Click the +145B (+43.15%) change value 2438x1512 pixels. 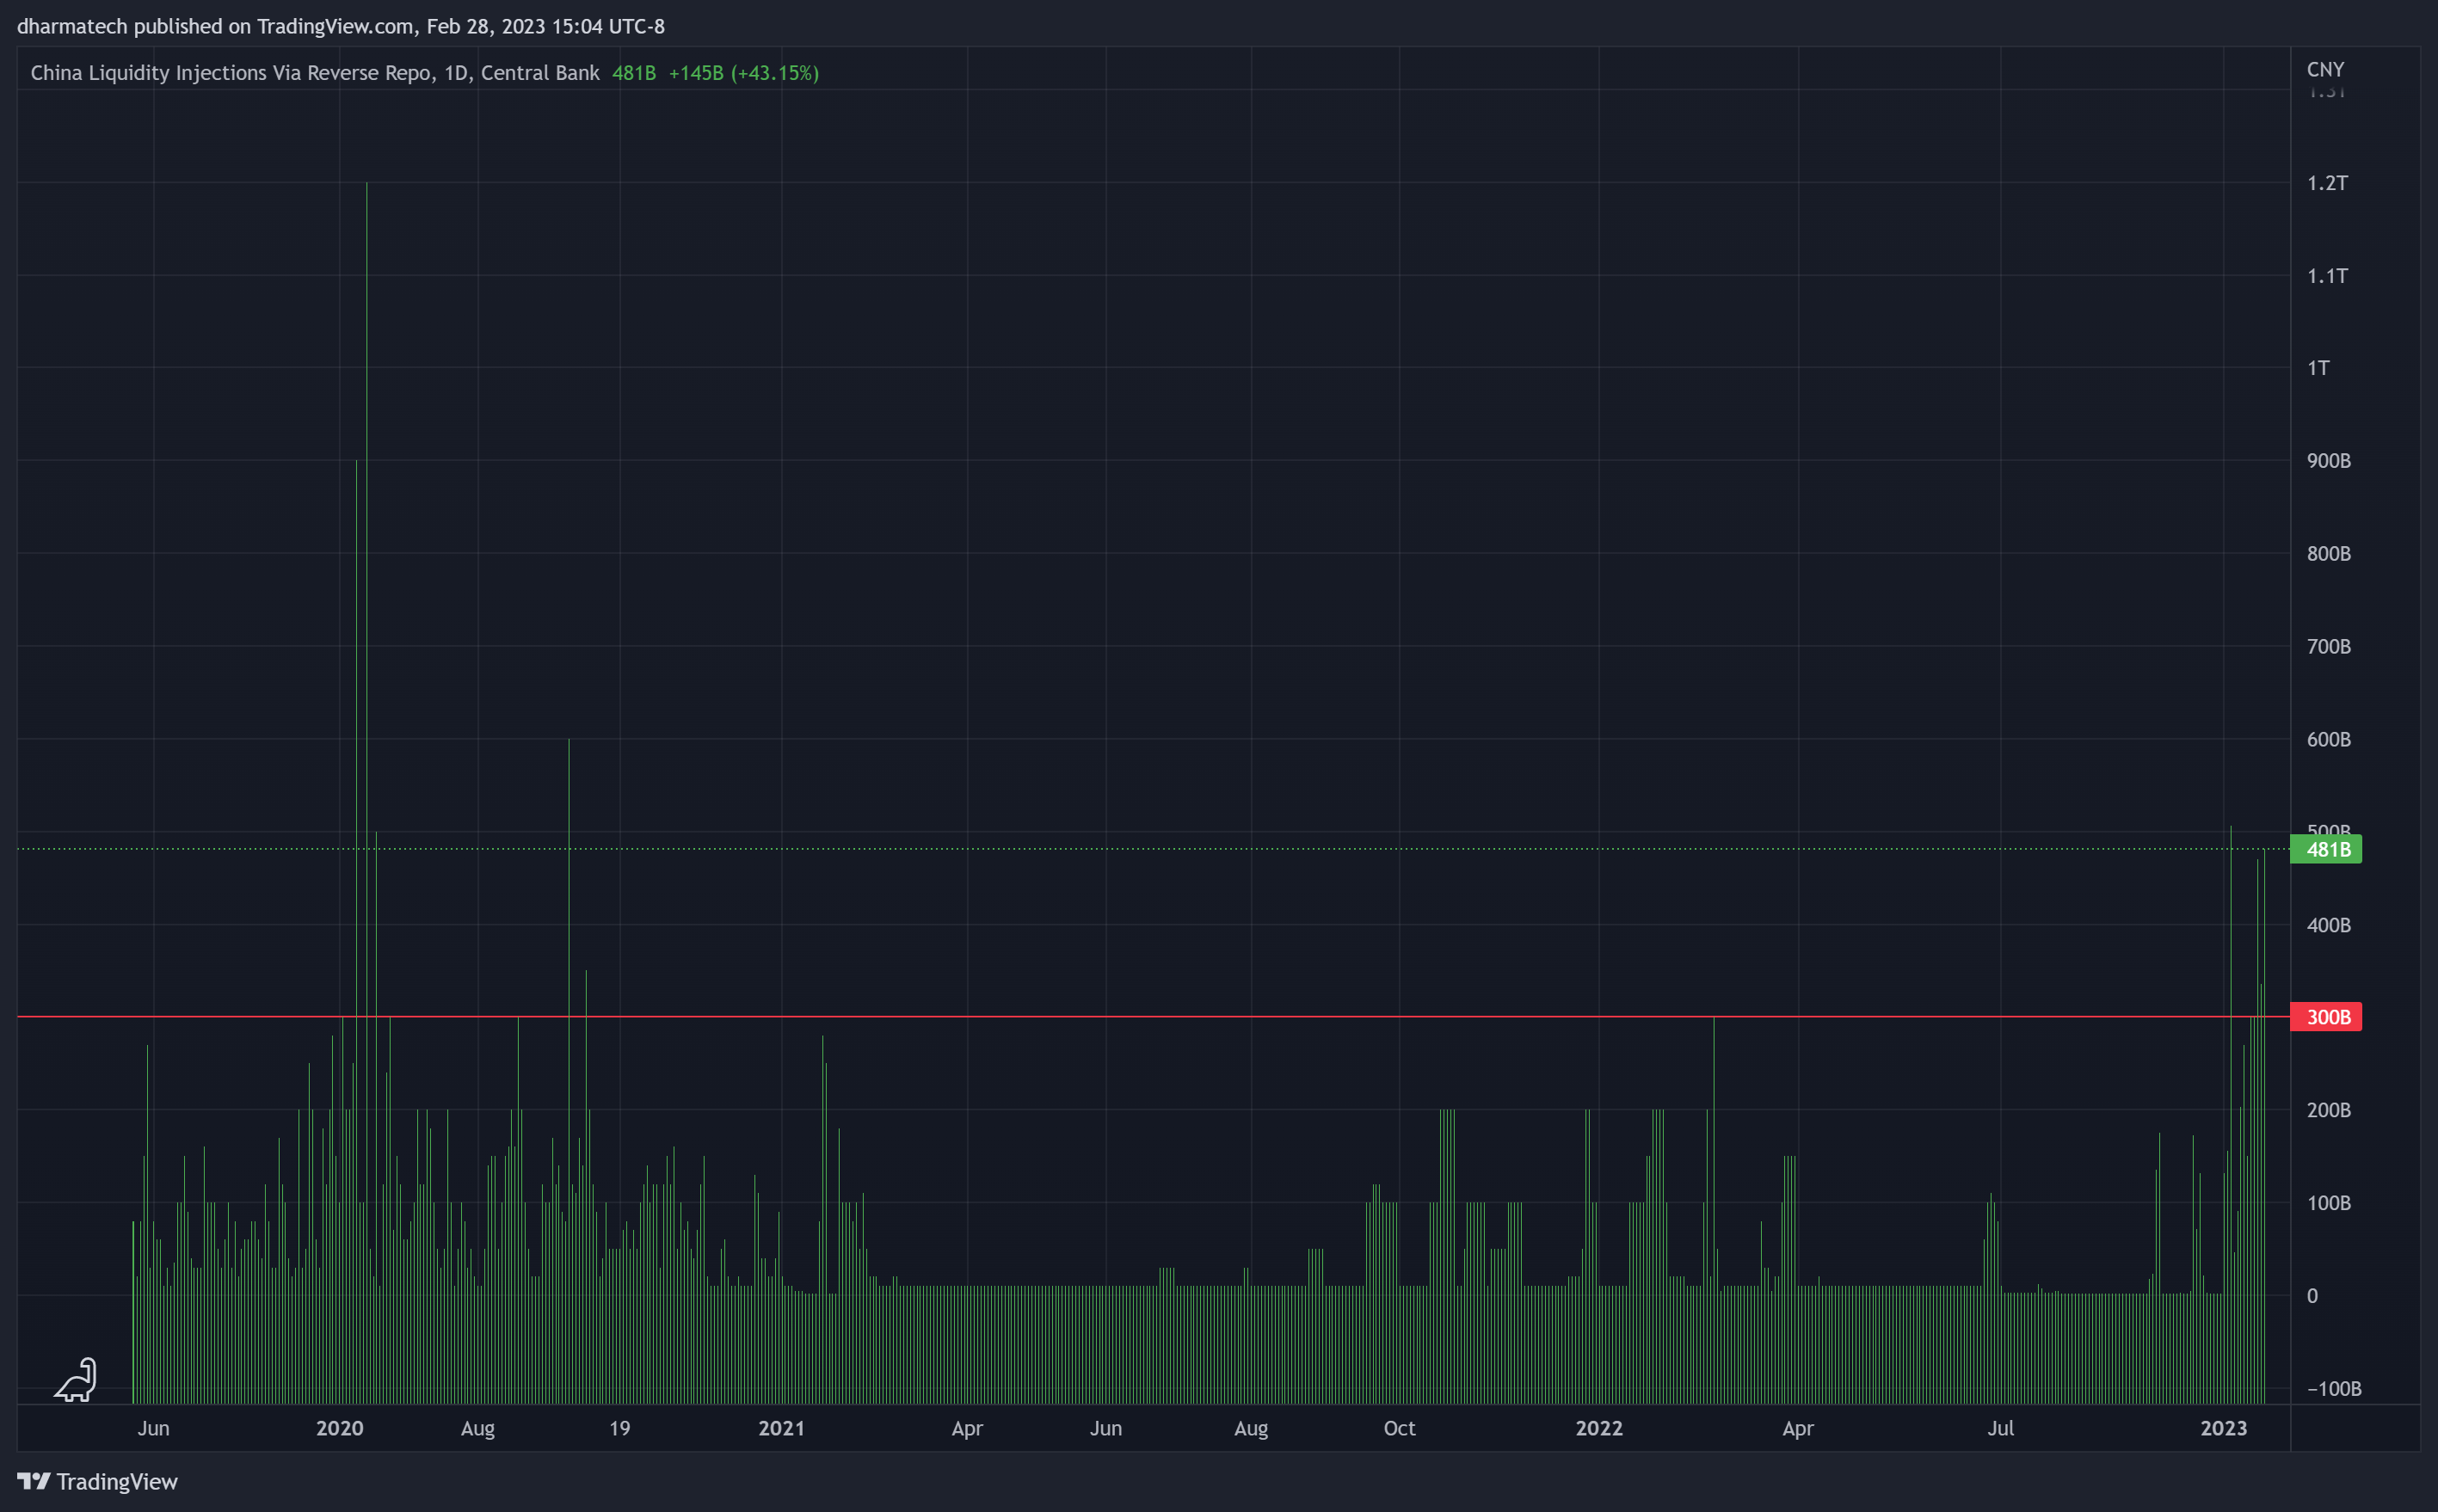pyautogui.click(x=743, y=73)
